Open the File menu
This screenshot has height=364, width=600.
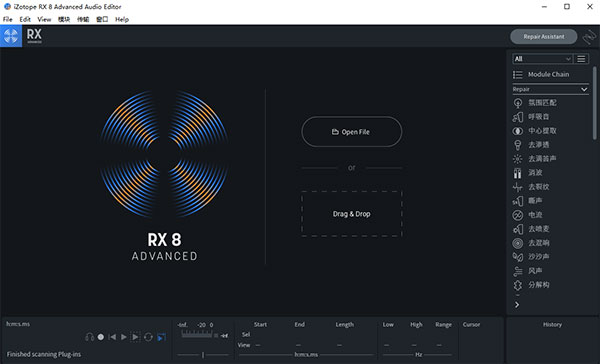click(x=8, y=19)
